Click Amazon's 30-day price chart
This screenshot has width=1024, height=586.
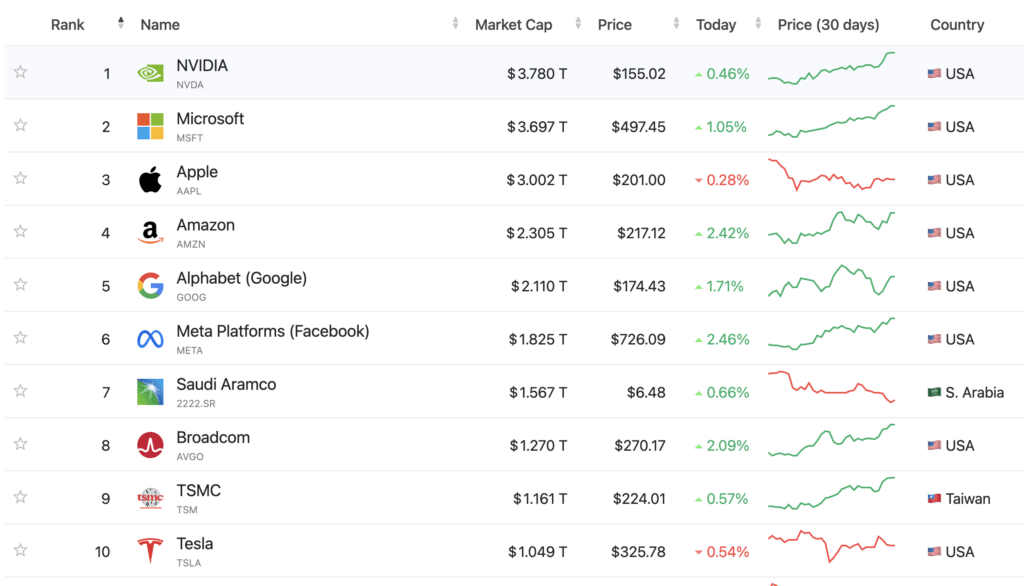pyautogui.click(x=829, y=232)
